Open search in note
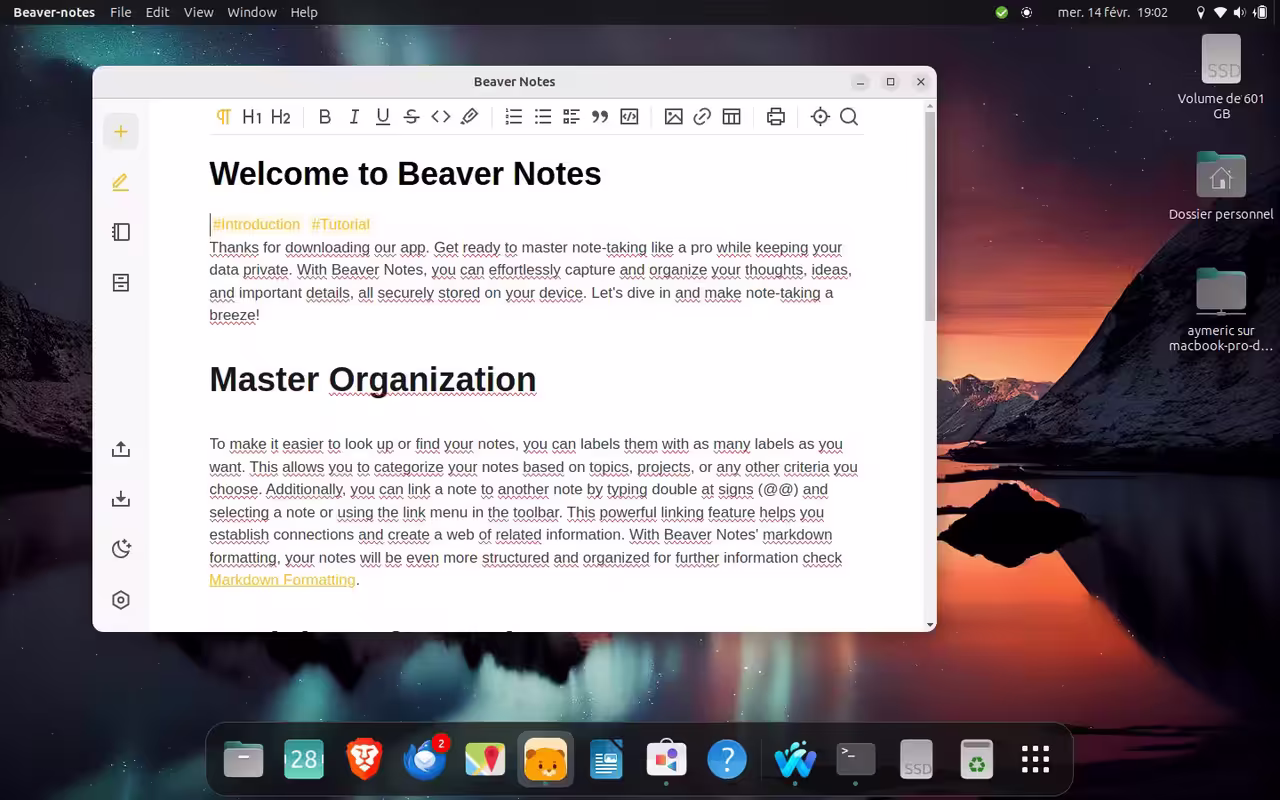1280x800 pixels. 849,117
